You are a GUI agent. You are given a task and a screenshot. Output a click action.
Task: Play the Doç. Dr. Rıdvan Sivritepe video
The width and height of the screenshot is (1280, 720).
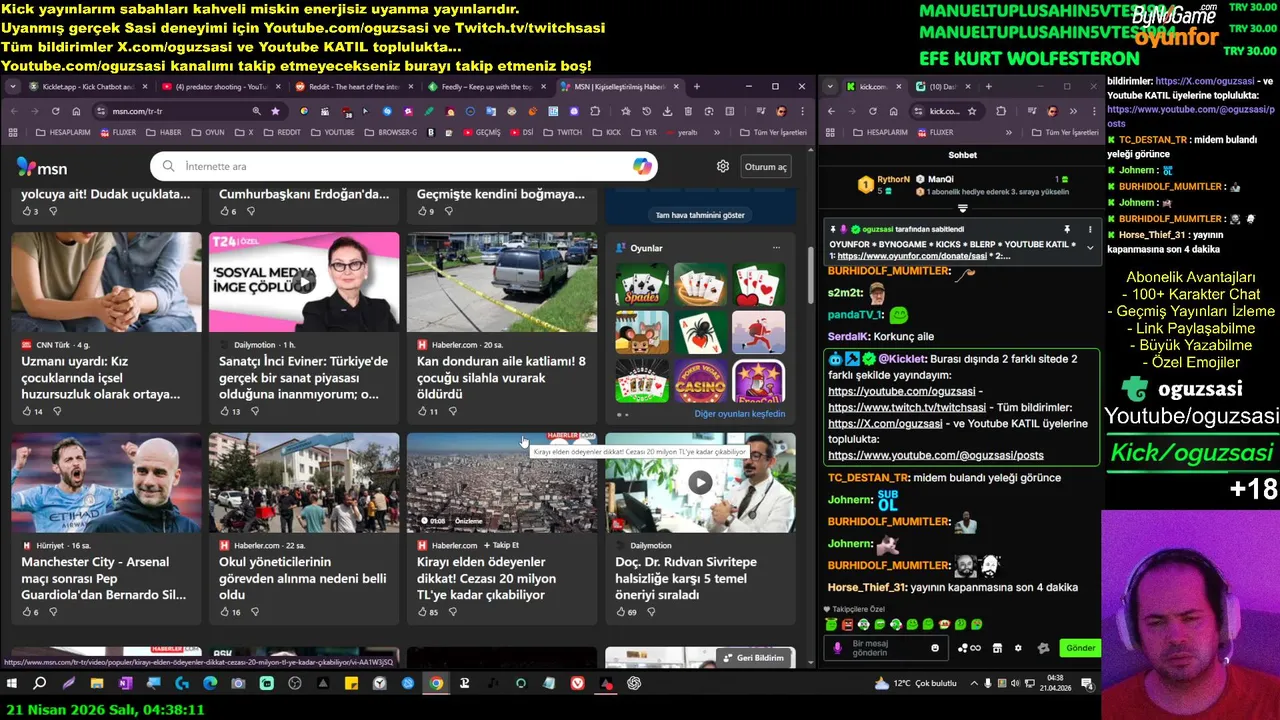click(700, 483)
